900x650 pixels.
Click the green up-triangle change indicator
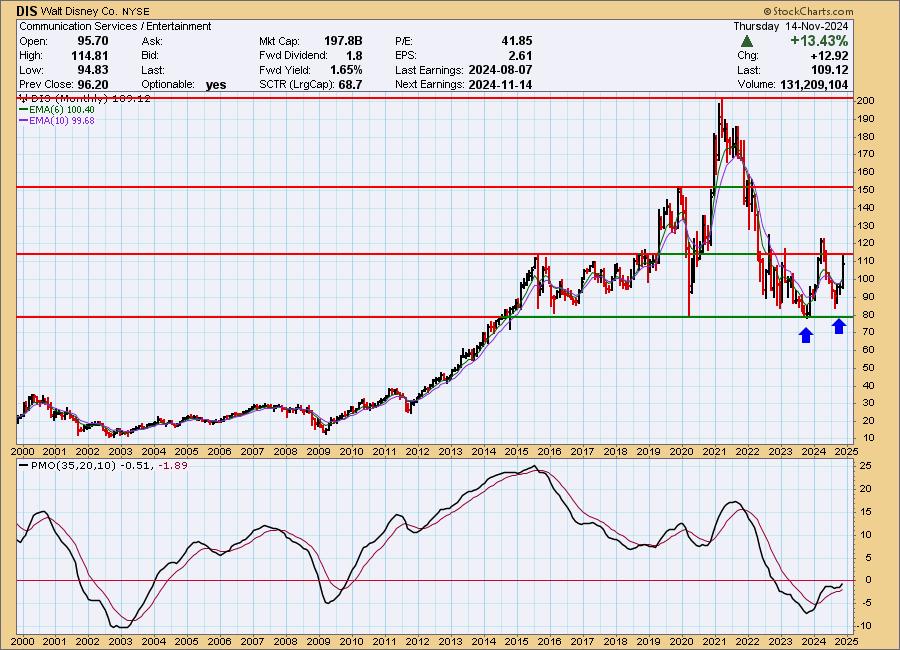click(747, 41)
